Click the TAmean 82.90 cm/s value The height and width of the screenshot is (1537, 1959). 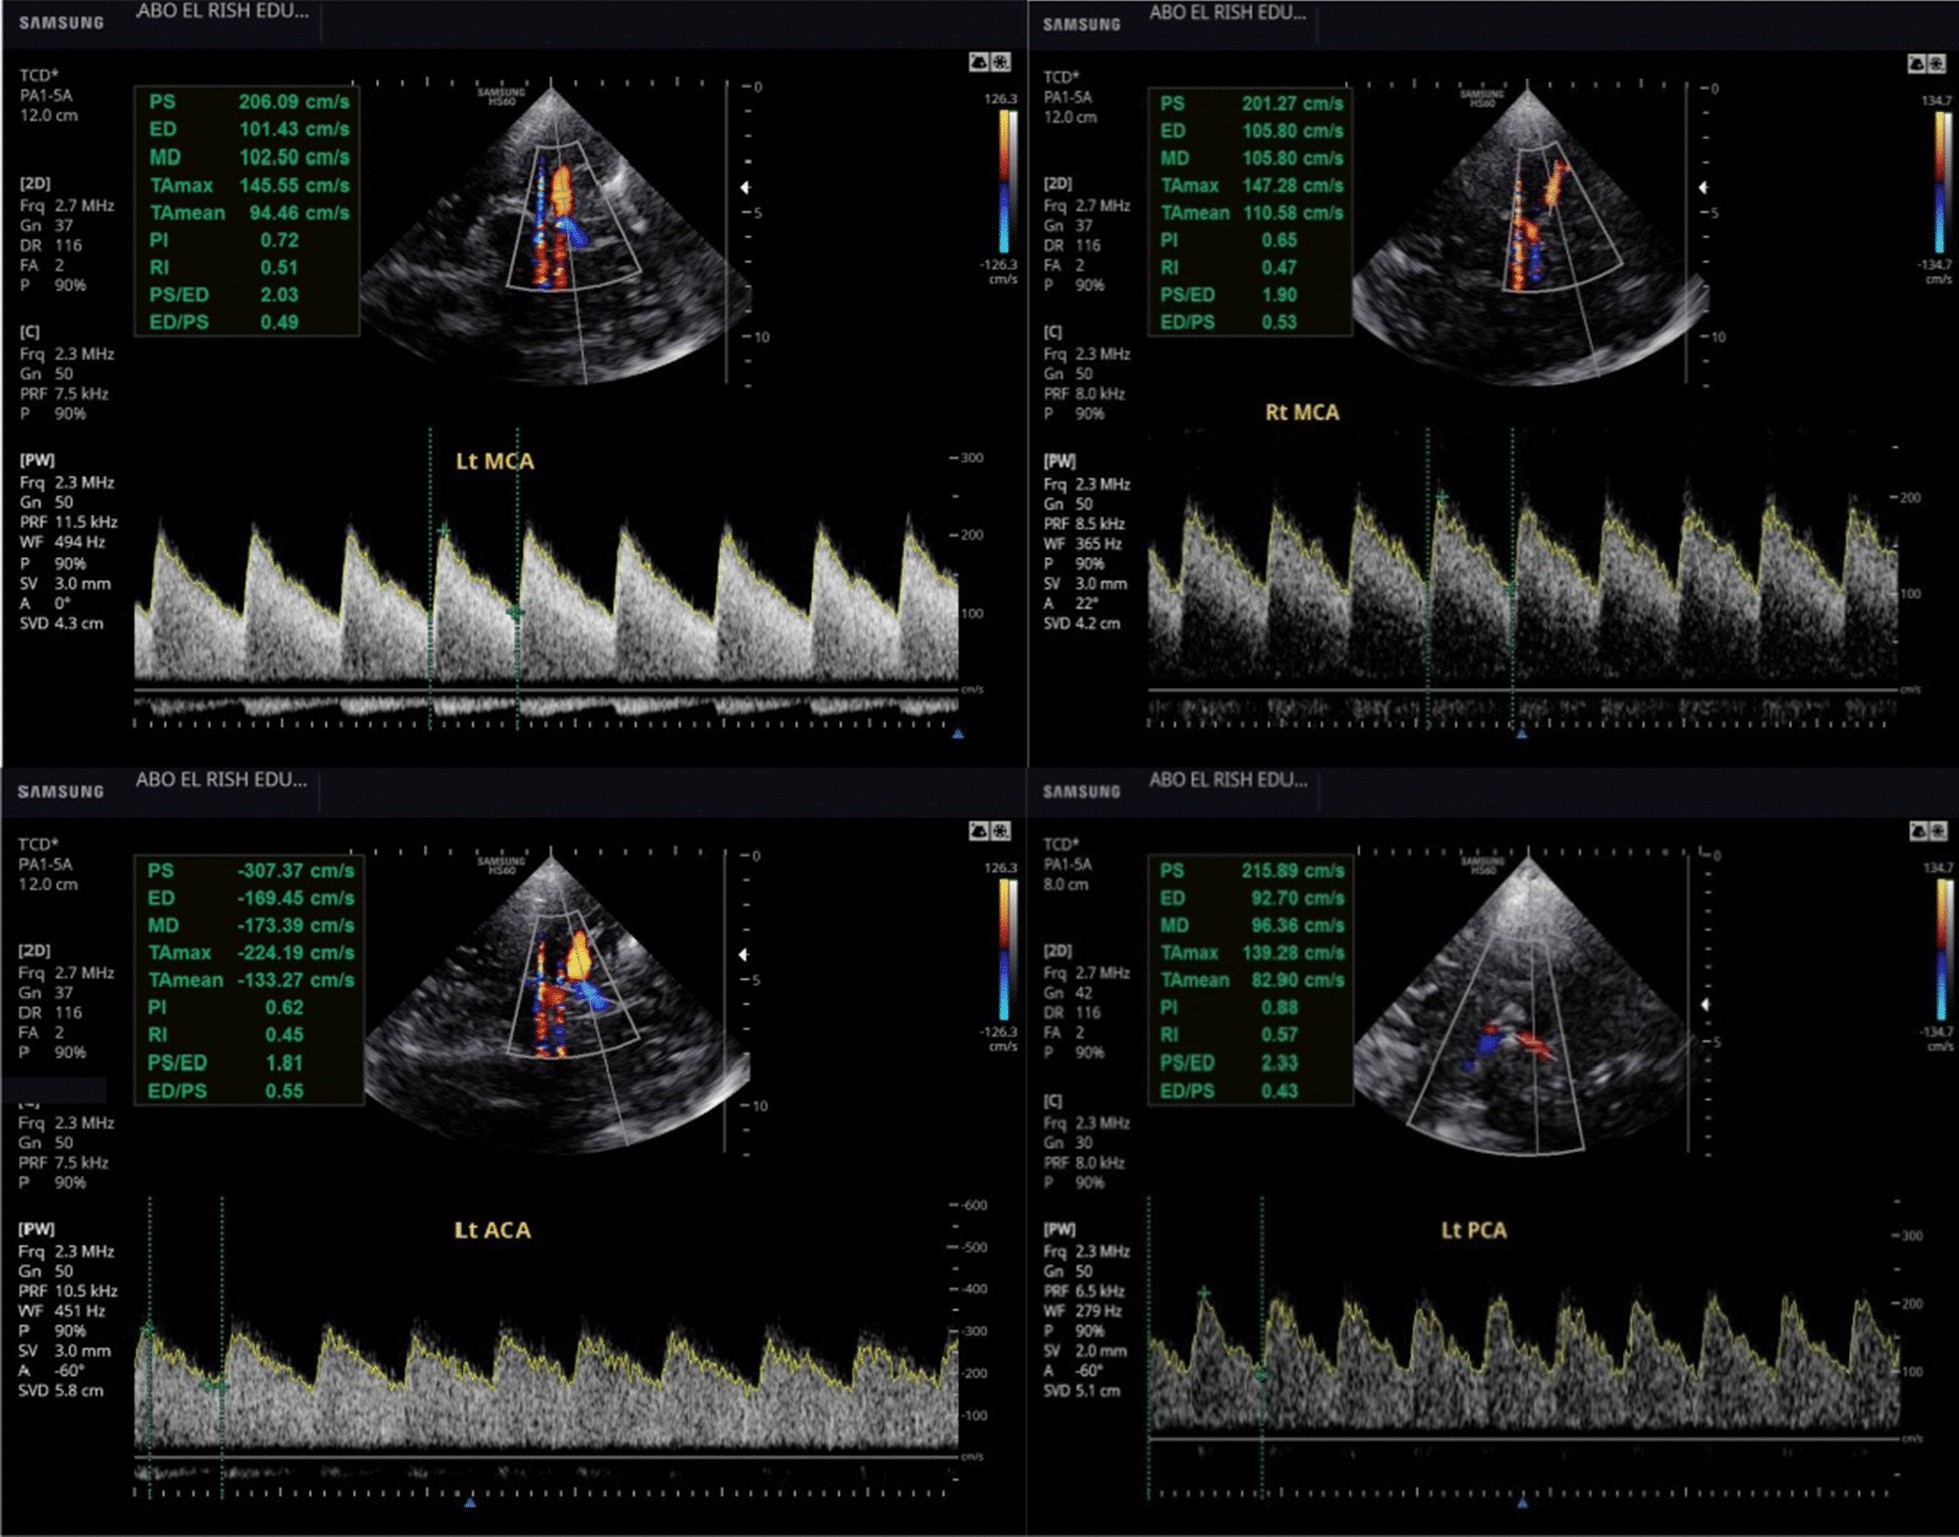click(1252, 981)
